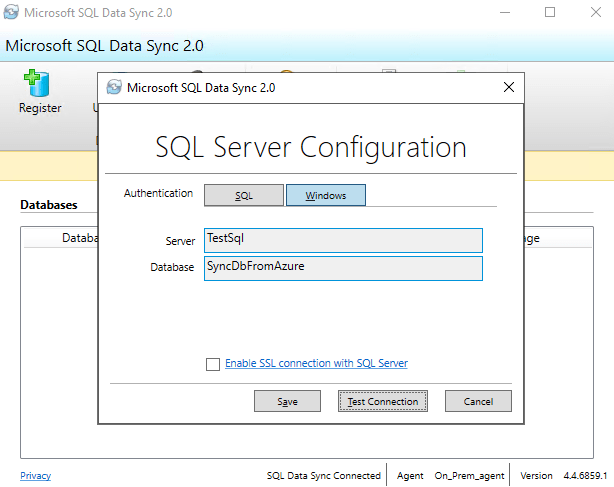
Task: Select Windows authentication tab
Action: 326,195
